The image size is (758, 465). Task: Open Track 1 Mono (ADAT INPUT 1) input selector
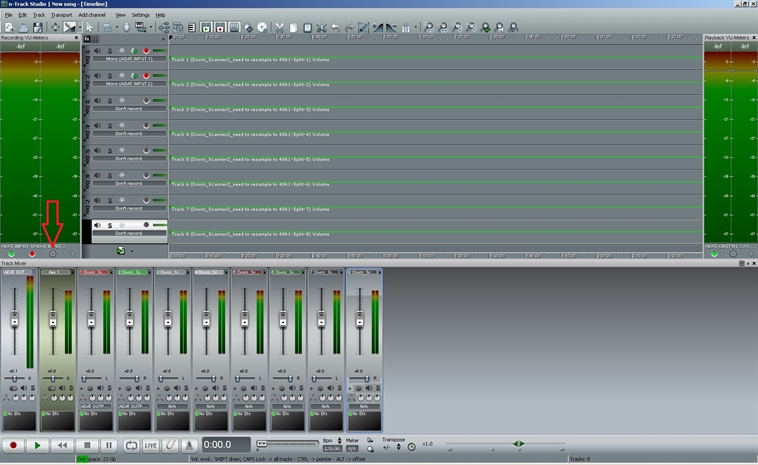(x=129, y=59)
